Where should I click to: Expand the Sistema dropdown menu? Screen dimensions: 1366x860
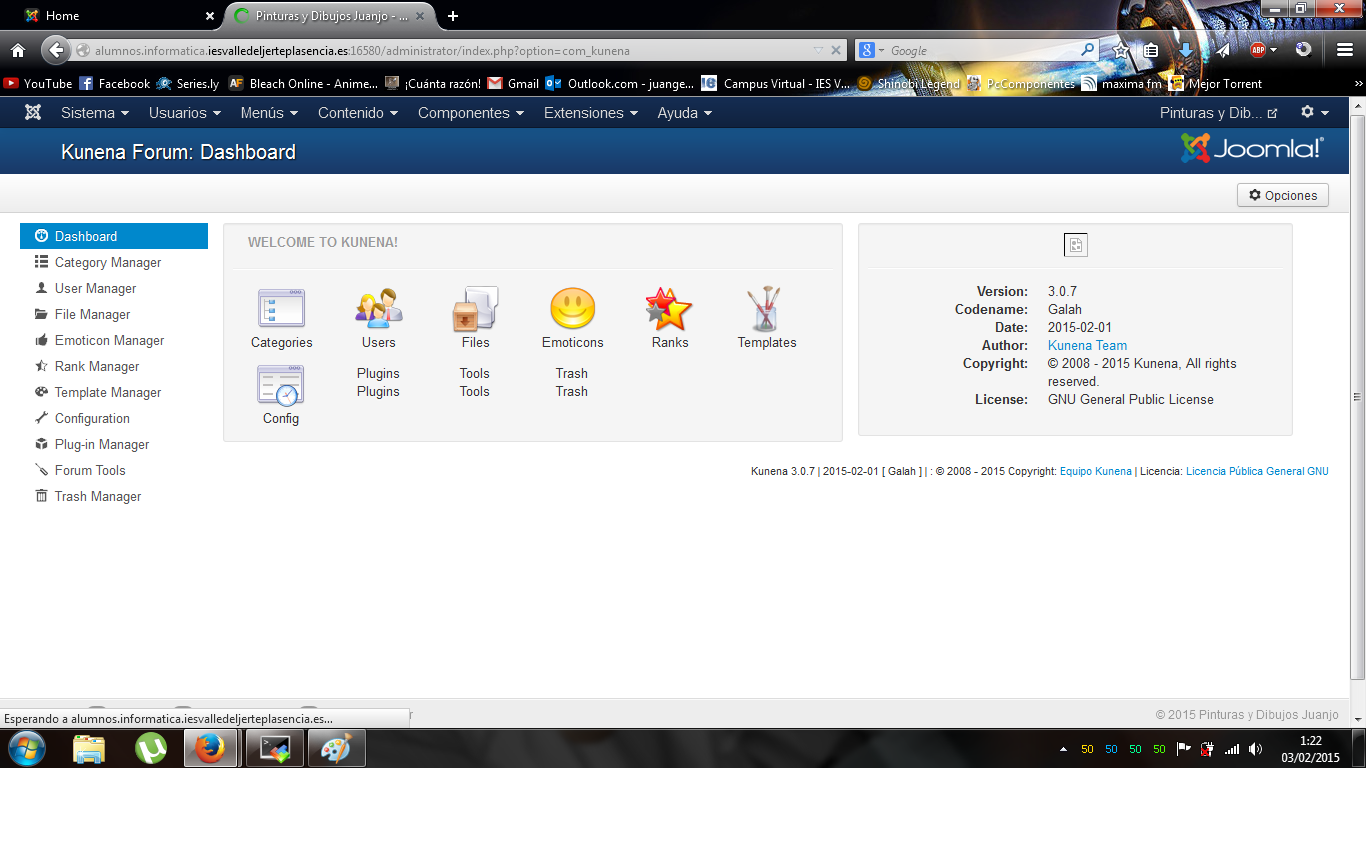point(95,113)
